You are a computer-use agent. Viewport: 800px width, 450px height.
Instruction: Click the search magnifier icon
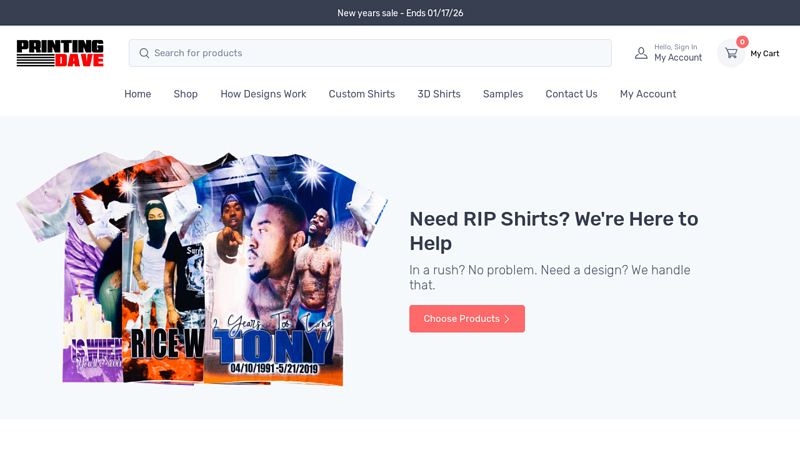pos(144,53)
